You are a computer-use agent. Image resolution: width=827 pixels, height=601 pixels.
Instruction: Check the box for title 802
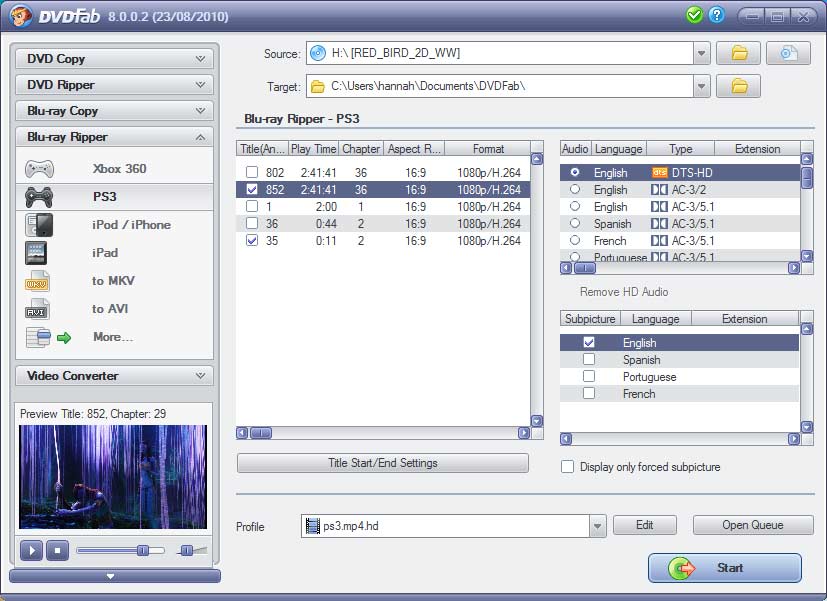[252, 172]
